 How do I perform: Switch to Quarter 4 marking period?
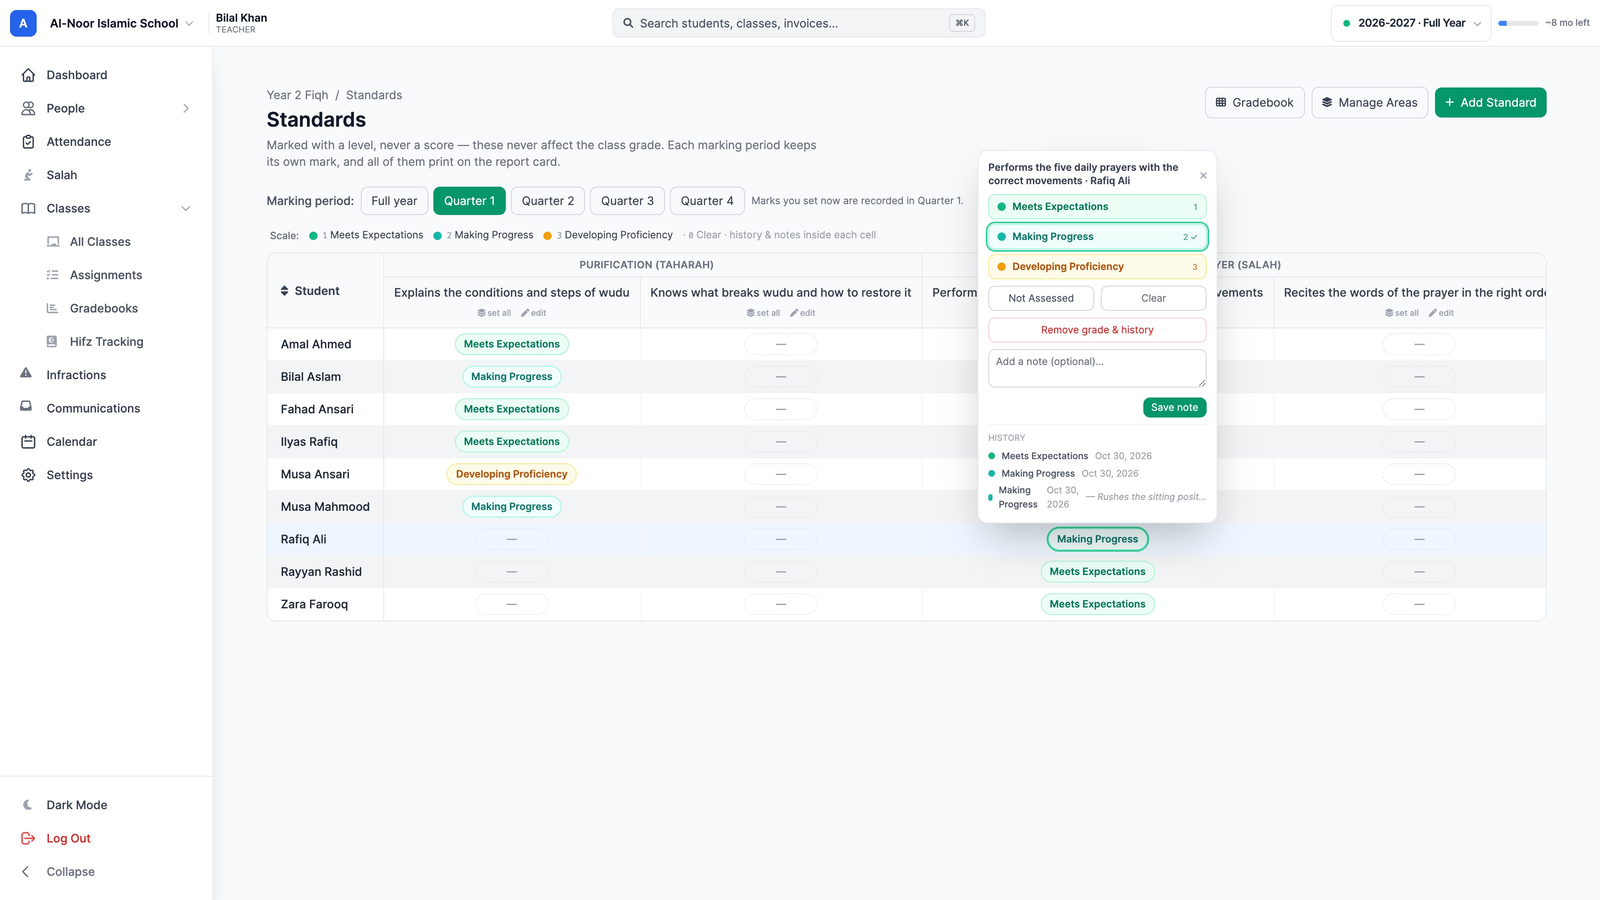(707, 201)
